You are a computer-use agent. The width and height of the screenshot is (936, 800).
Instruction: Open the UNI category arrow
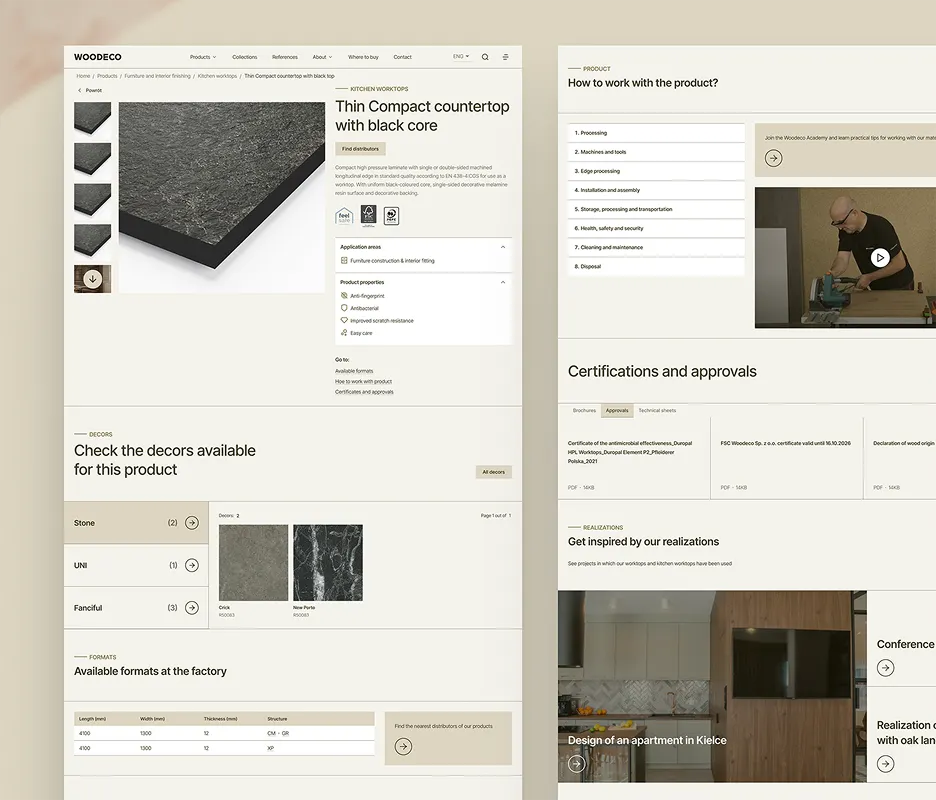(192, 565)
